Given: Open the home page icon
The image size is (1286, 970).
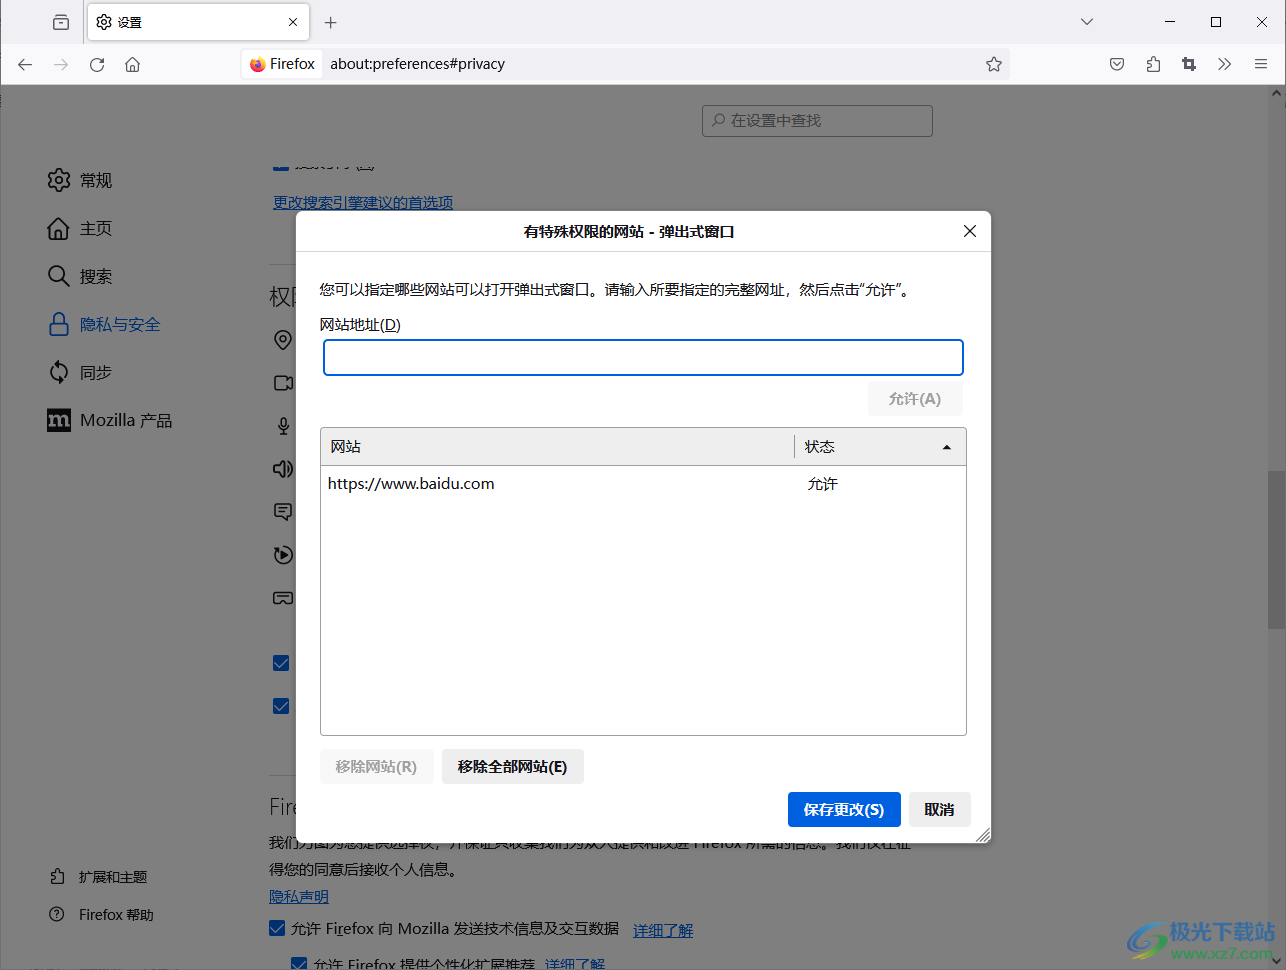Looking at the screenshot, I should pyautogui.click(x=132, y=64).
